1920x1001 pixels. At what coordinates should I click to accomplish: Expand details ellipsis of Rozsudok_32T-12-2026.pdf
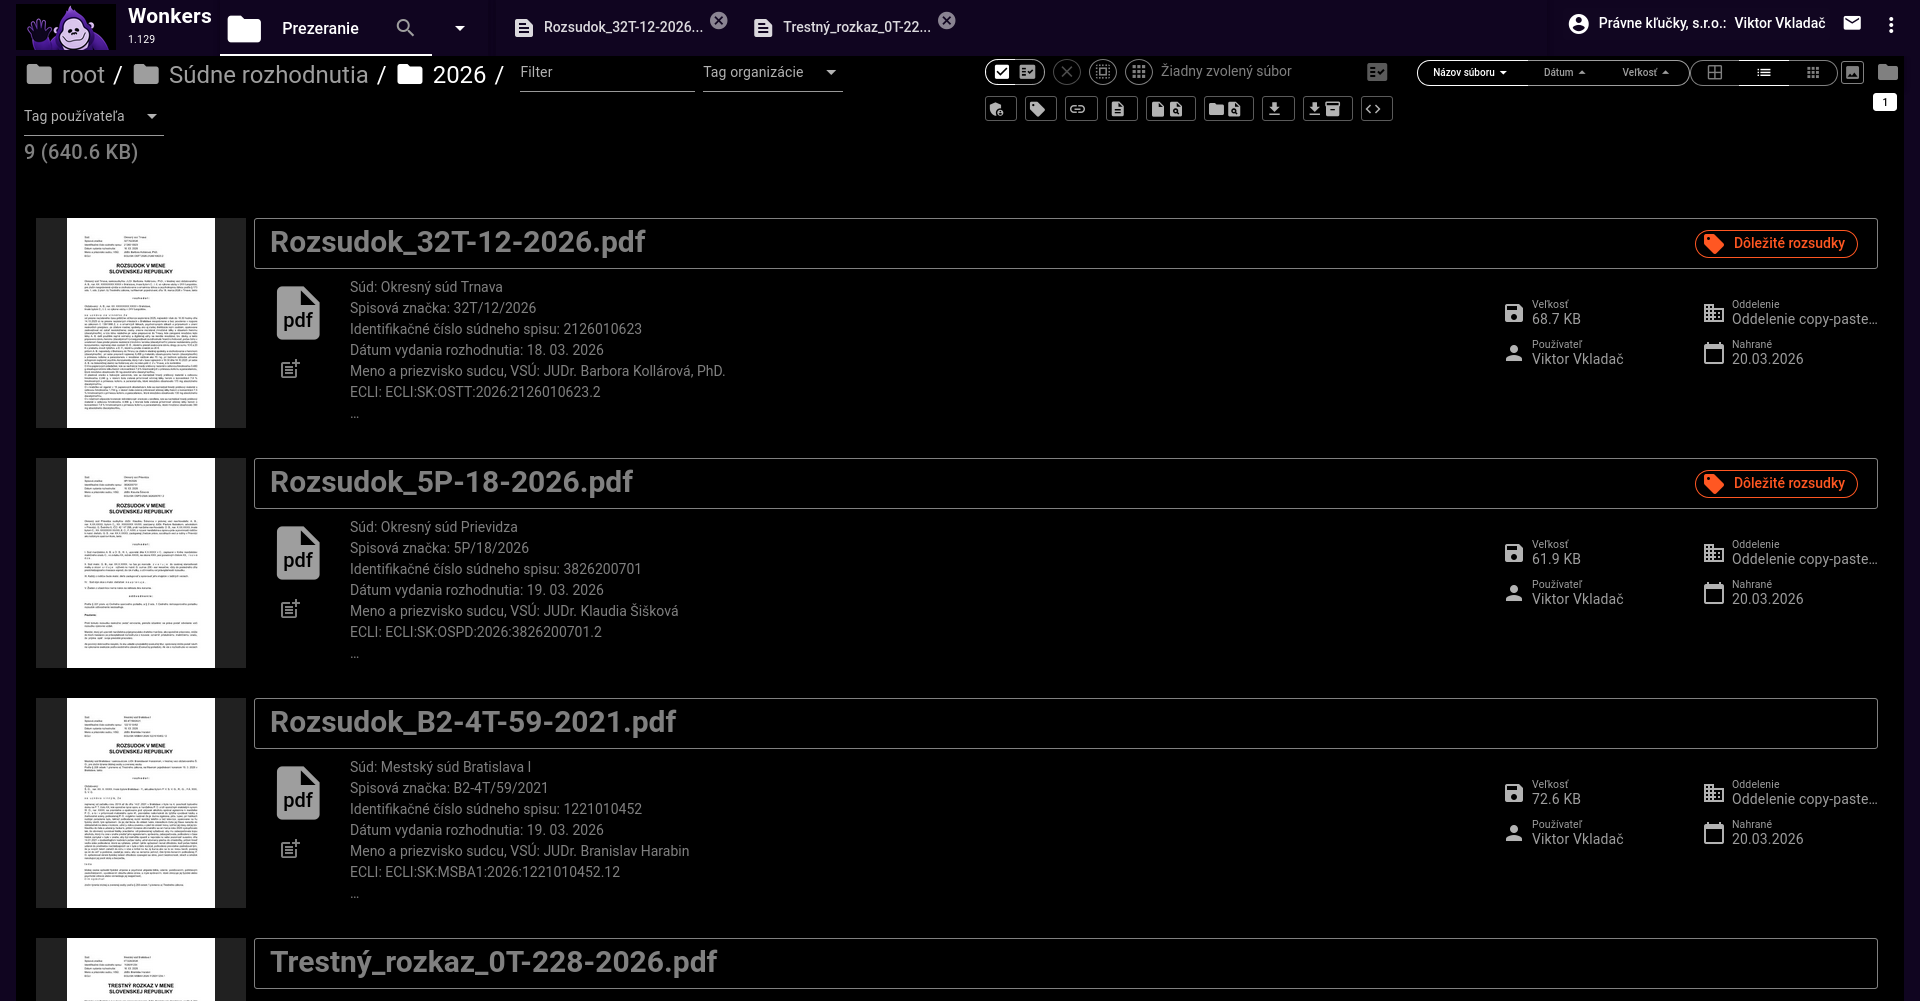354,415
